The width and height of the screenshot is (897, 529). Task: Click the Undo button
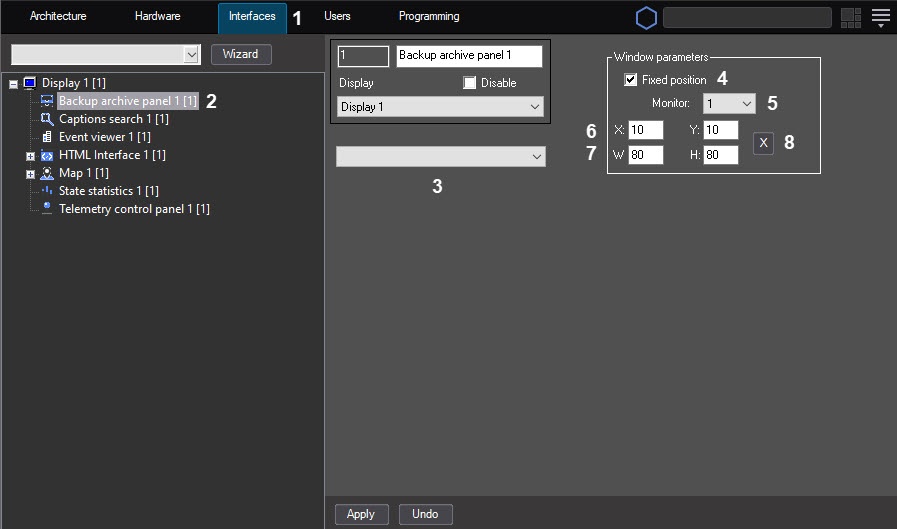[425, 514]
